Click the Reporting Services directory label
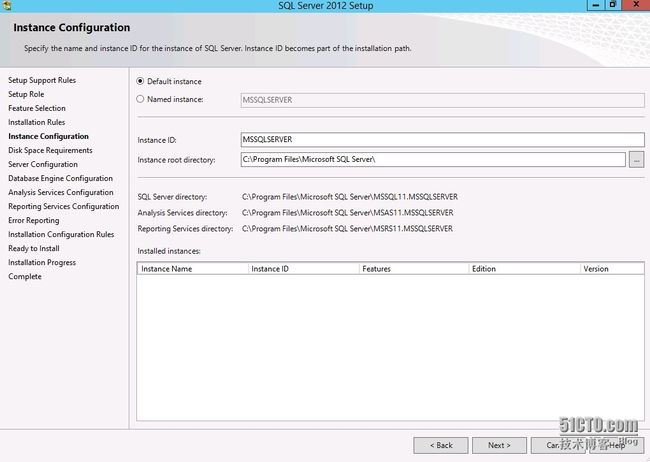The width and height of the screenshot is (650, 462). [x=185, y=229]
